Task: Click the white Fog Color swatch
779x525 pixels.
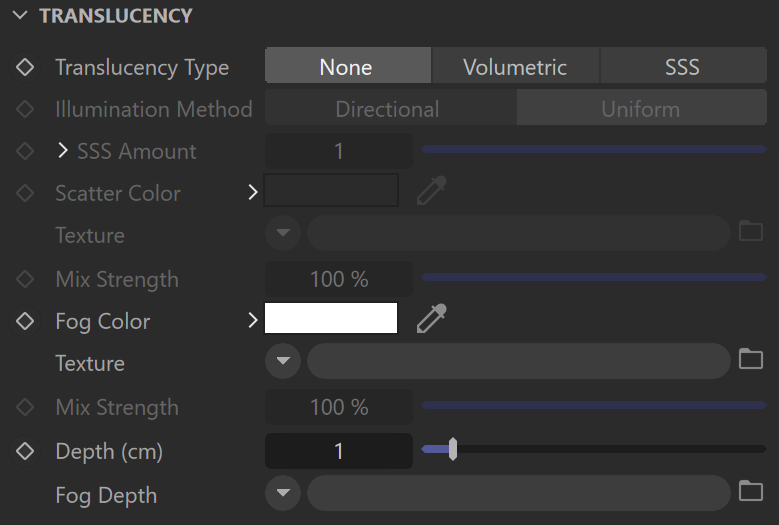Action: coord(331,318)
